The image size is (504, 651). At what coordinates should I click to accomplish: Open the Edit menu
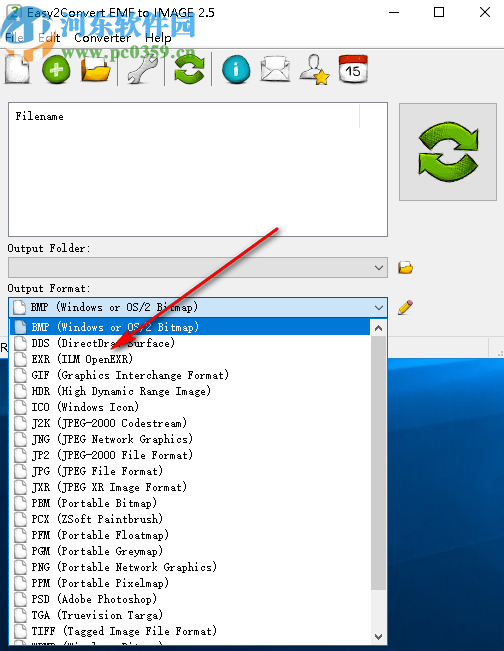[49, 38]
